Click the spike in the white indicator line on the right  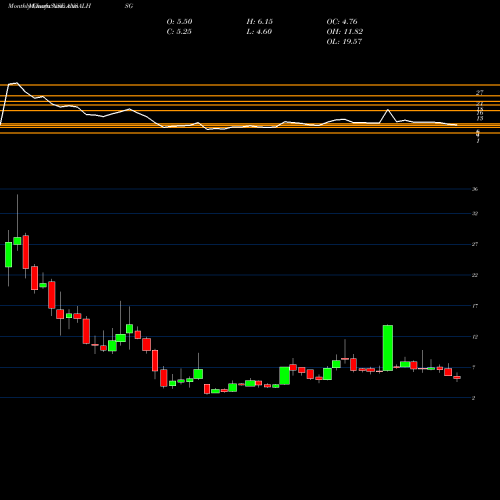pyautogui.click(x=388, y=110)
